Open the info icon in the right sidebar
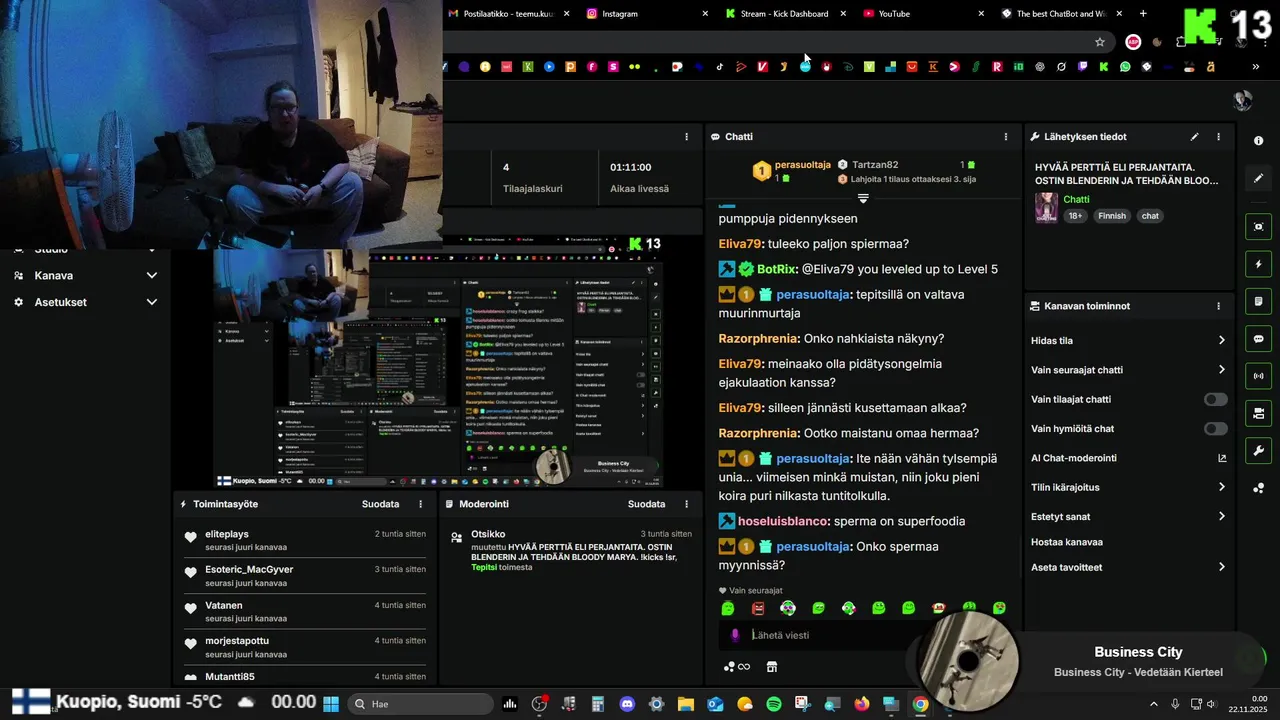Viewport: 1280px width, 720px height. tap(1258, 141)
